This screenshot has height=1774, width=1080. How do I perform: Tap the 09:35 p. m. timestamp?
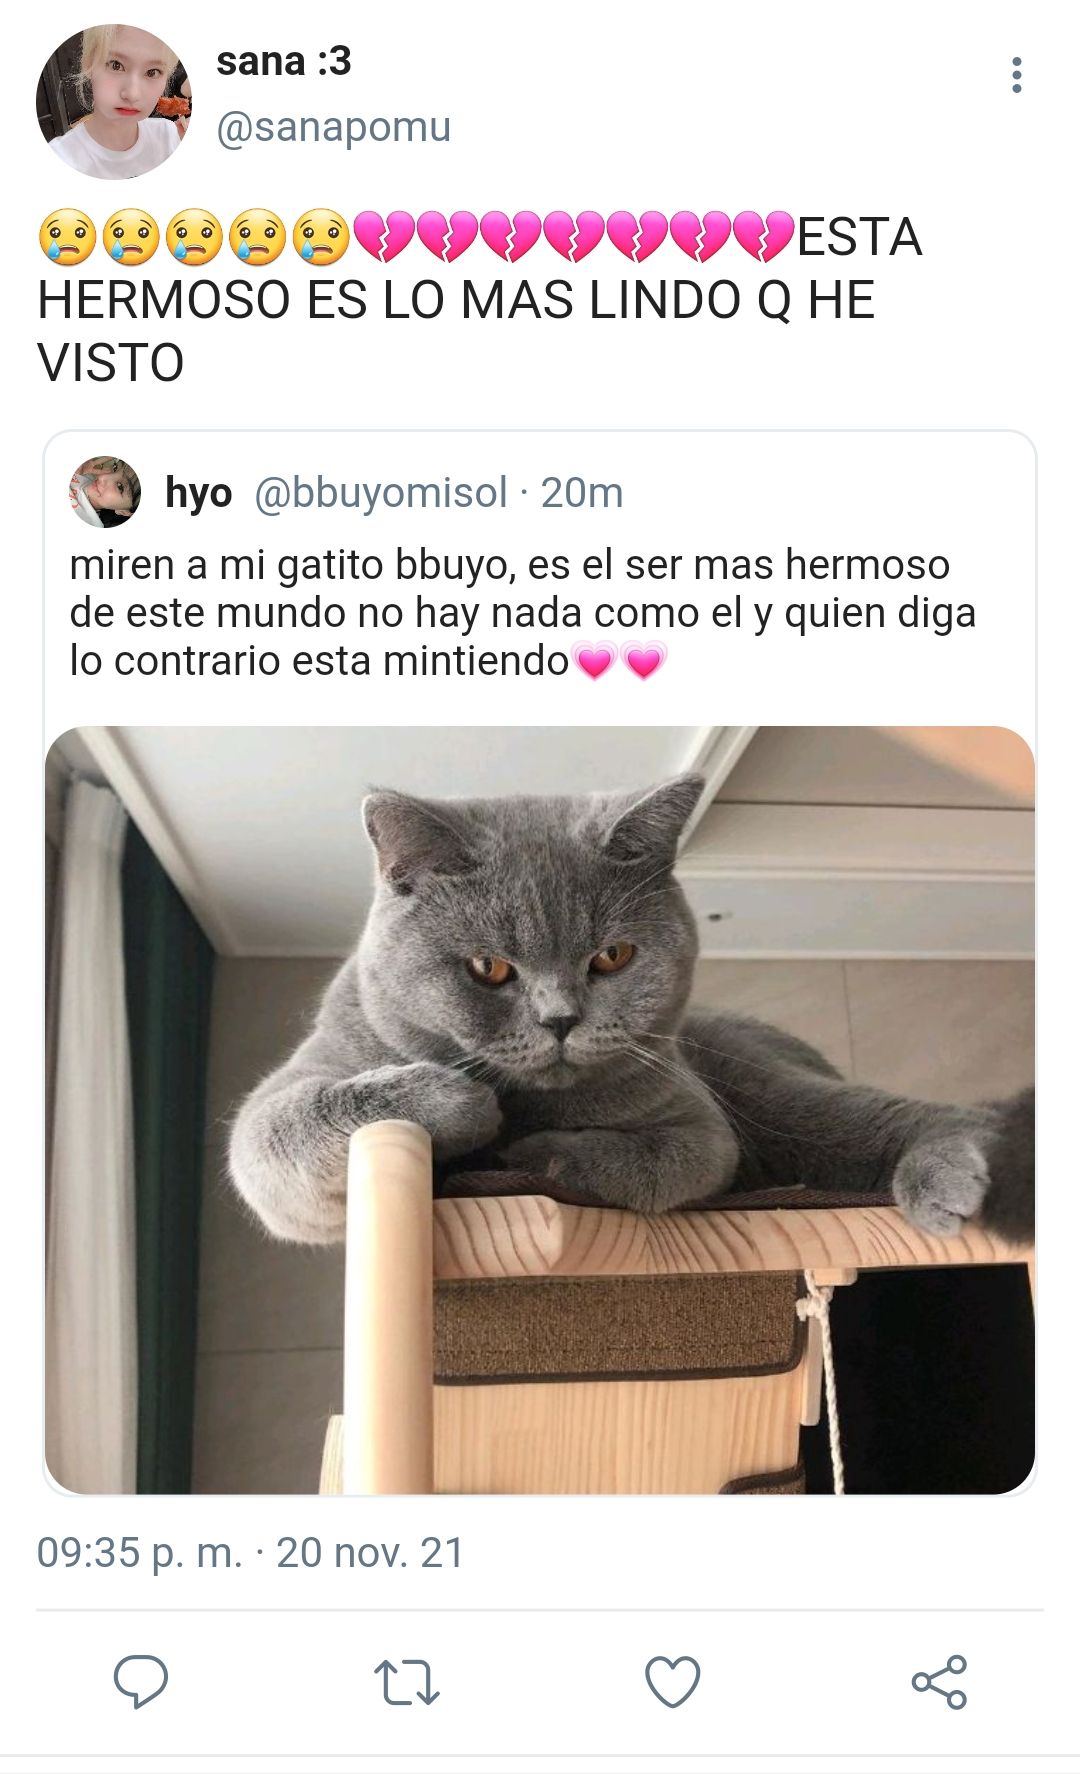point(139,1553)
